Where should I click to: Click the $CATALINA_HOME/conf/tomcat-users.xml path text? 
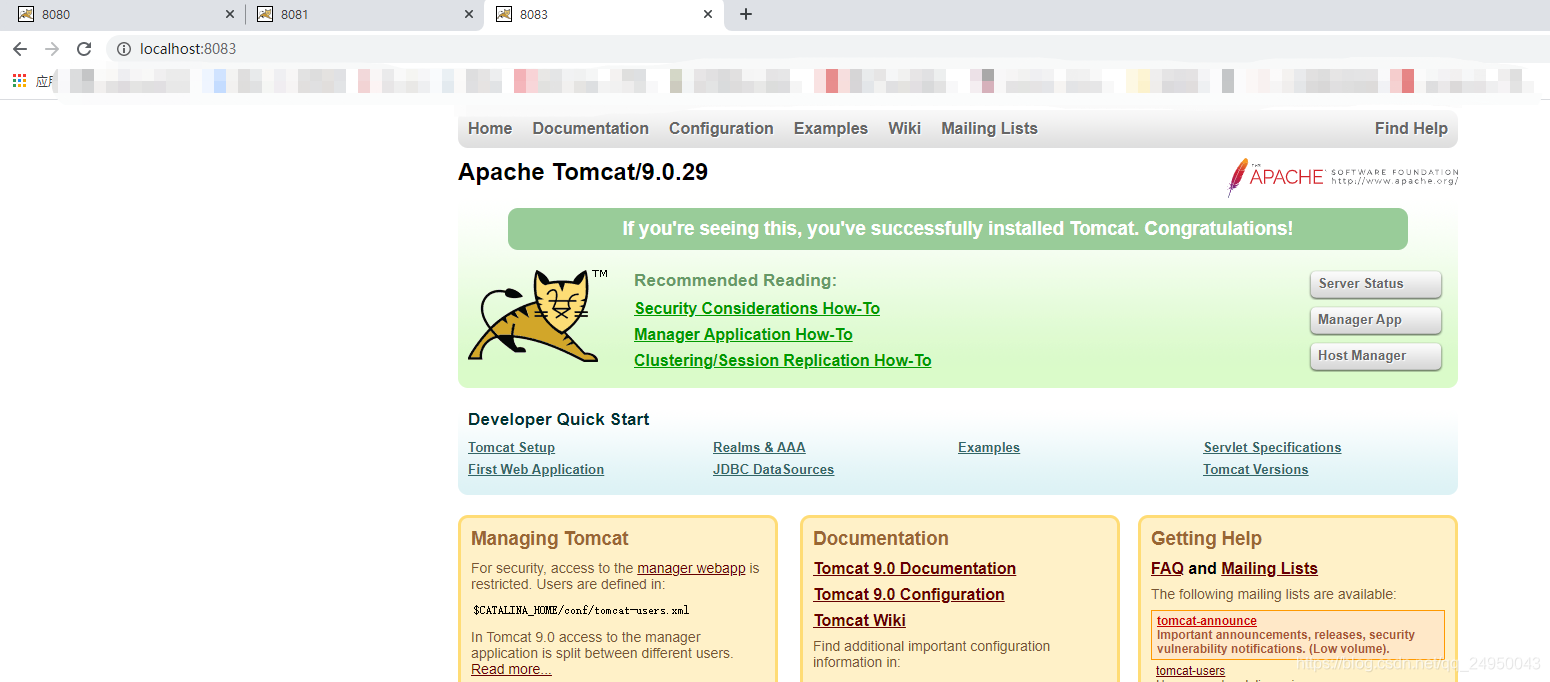tap(581, 609)
